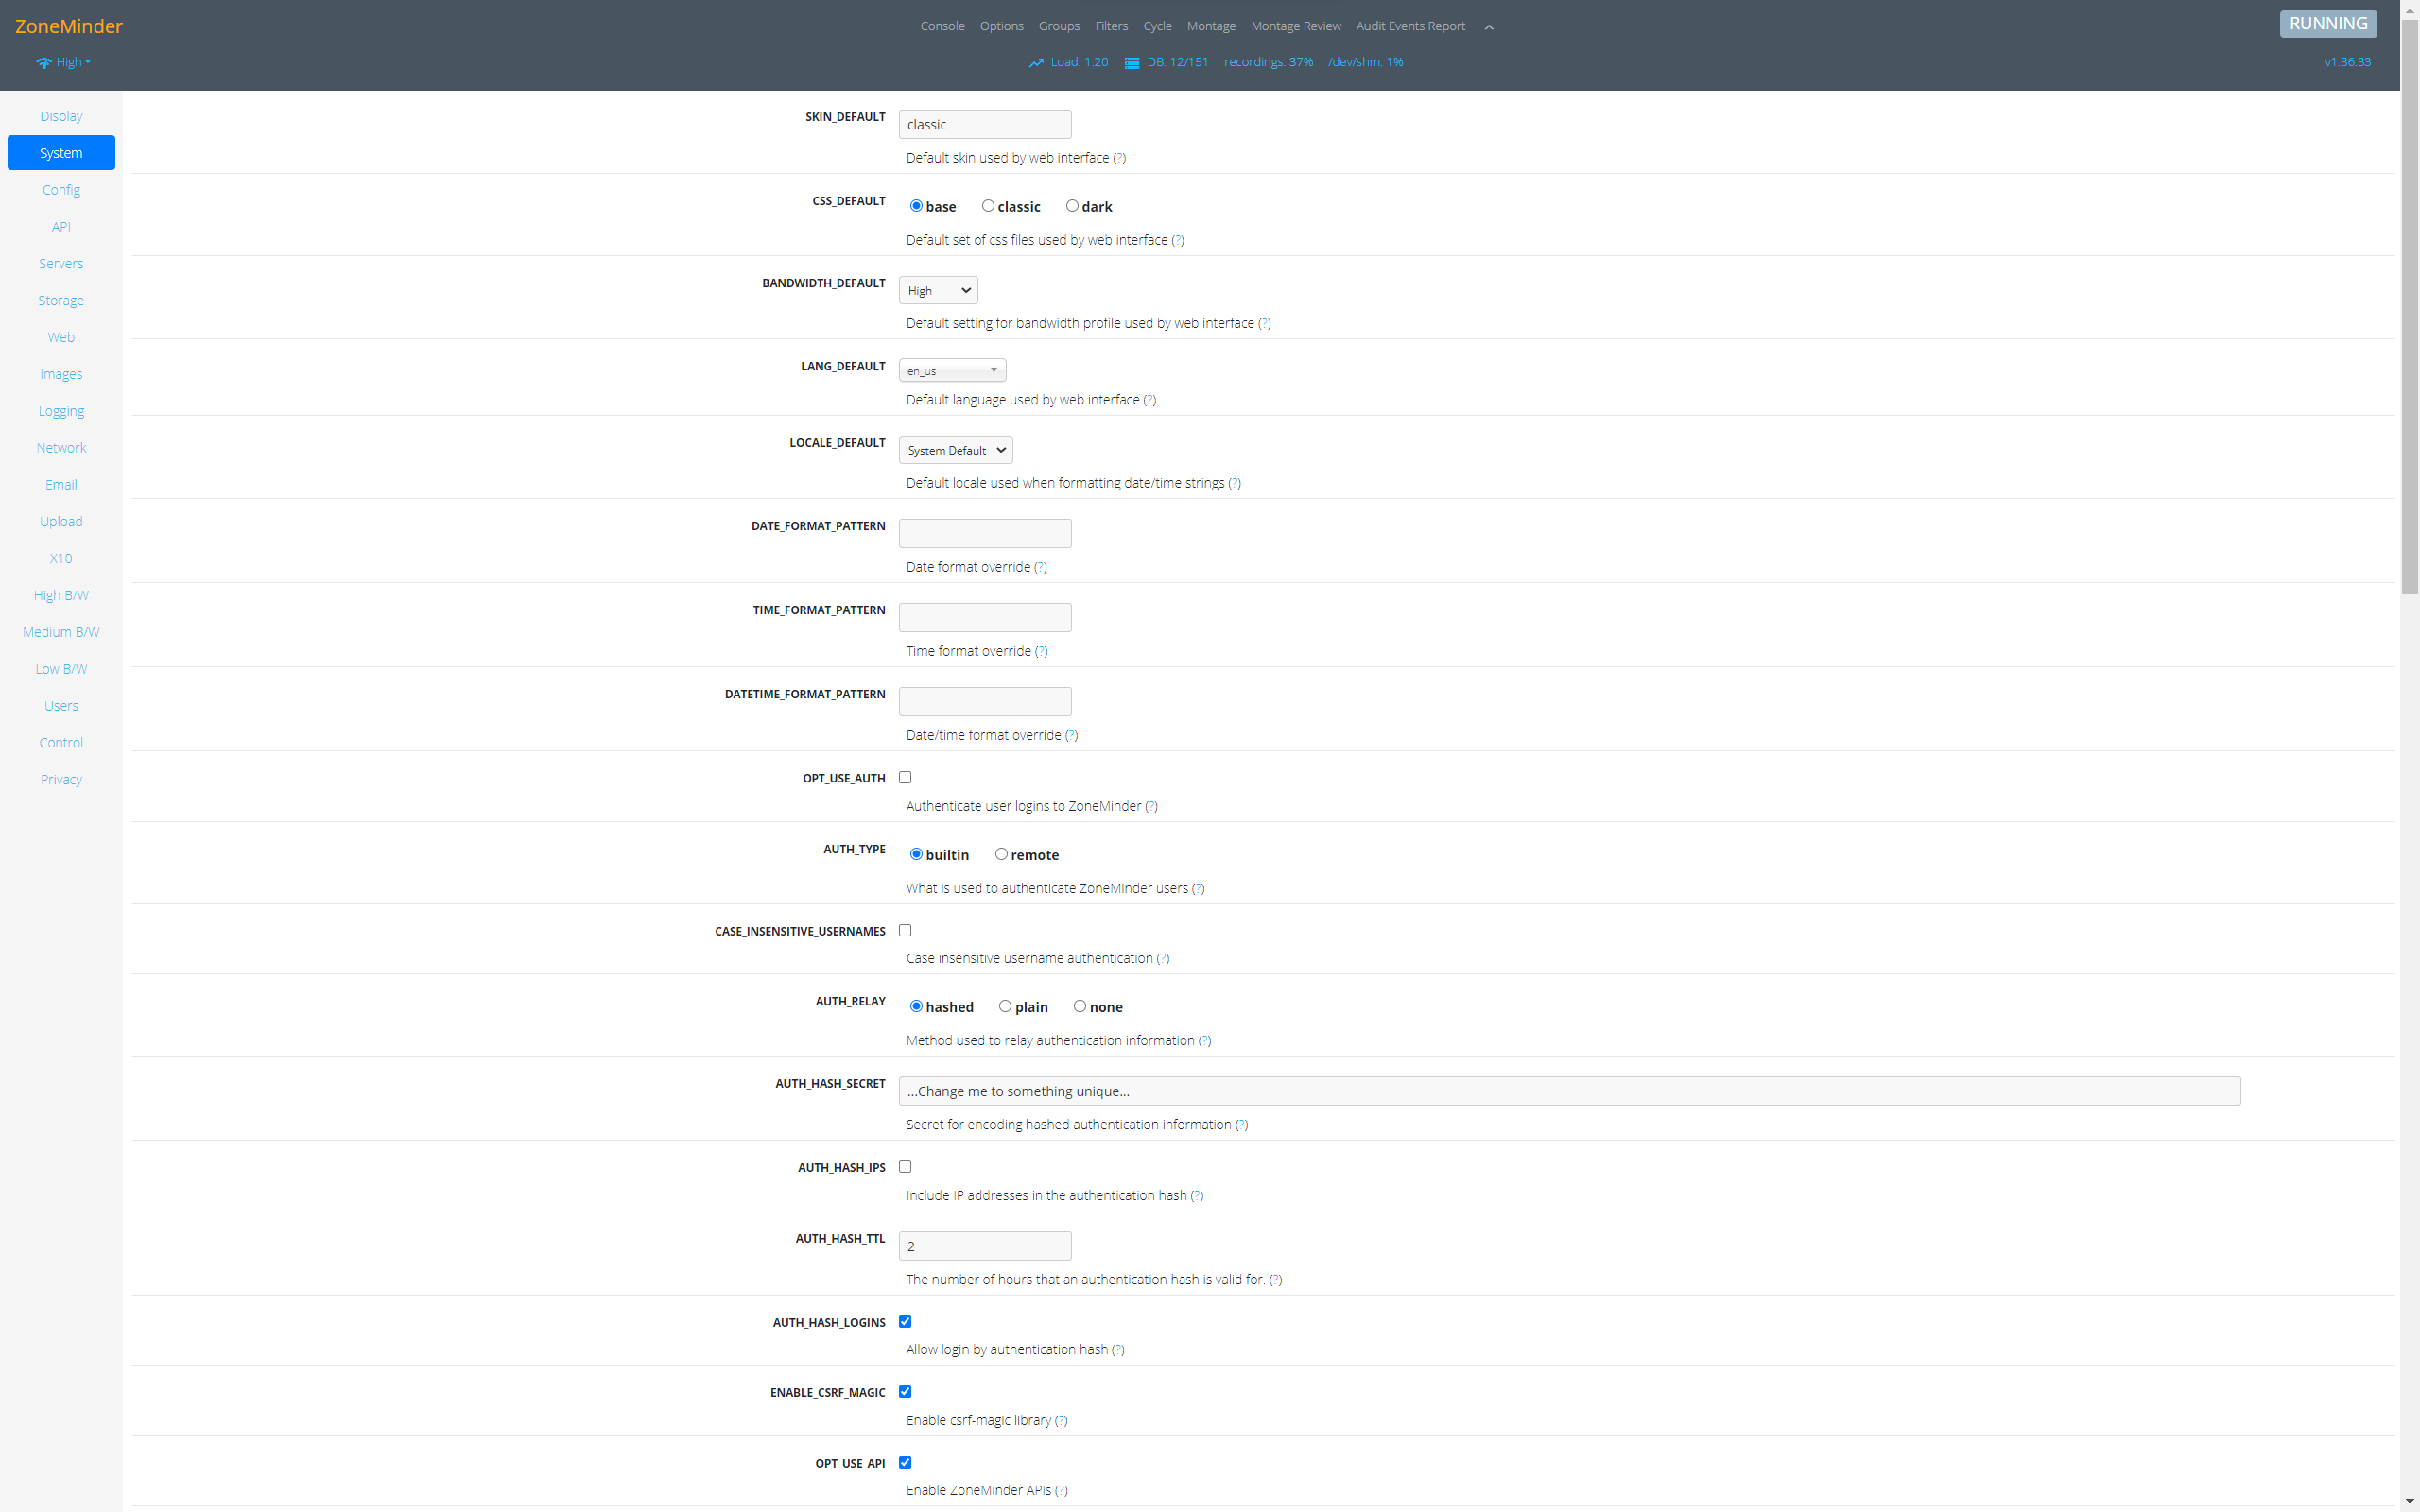Image resolution: width=2420 pixels, height=1512 pixels.
Task: Open the BANDWIDTH_DEFAULT High dropdown
Action: point(938,291)
